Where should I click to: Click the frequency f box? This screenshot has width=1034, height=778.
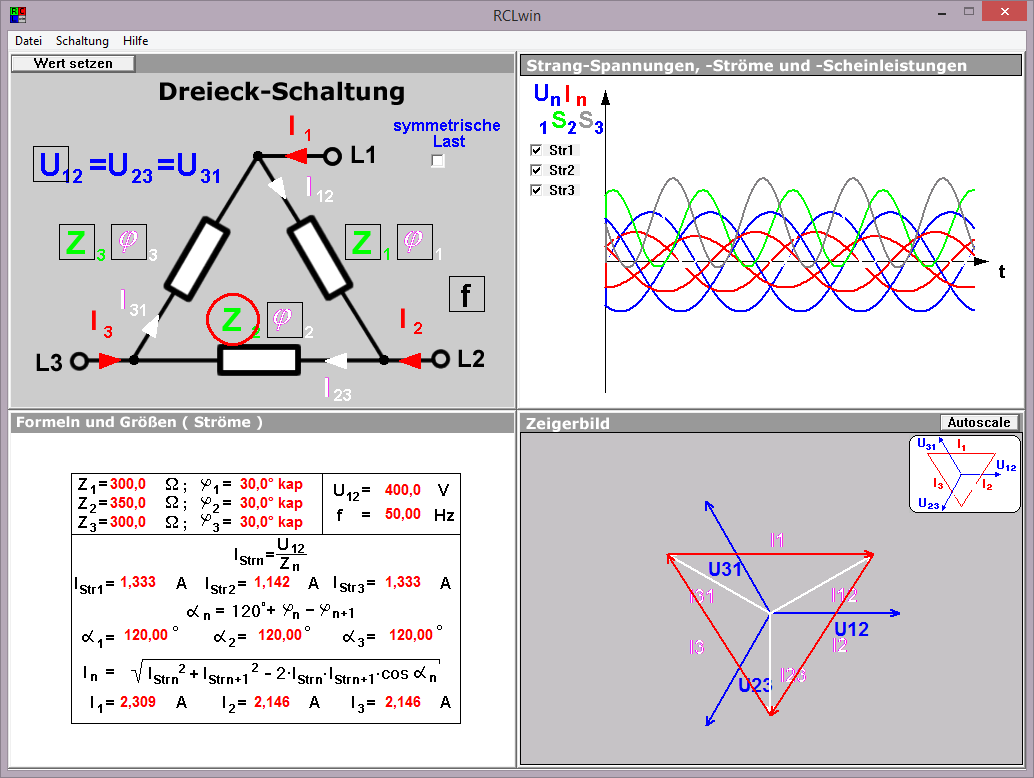[466, 294]
